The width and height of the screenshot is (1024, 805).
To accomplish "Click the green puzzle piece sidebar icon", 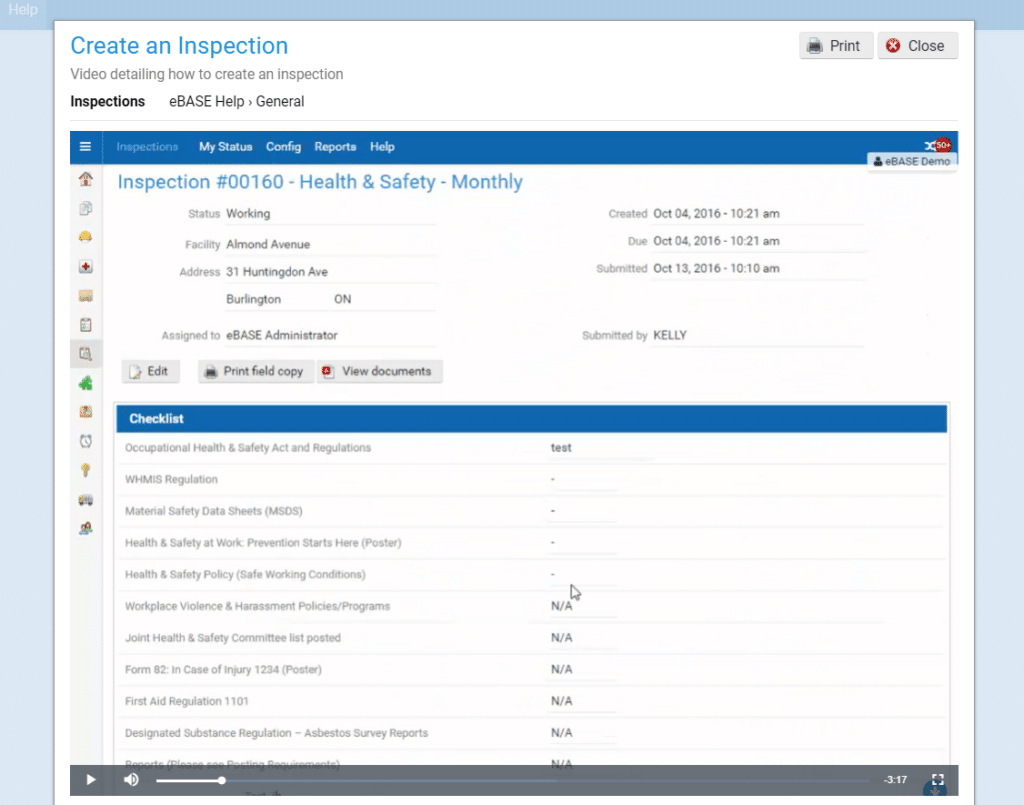I will pos(85,382).
